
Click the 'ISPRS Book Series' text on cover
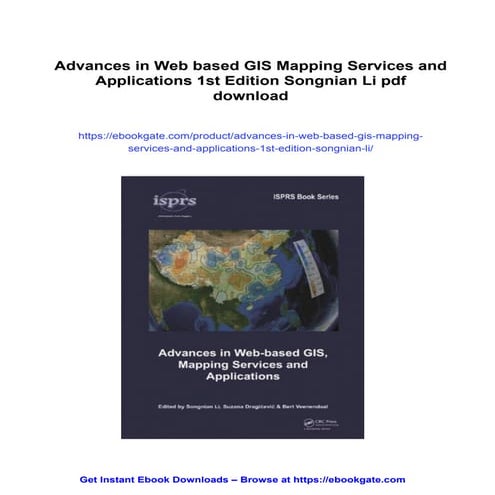tap(306, 197)
